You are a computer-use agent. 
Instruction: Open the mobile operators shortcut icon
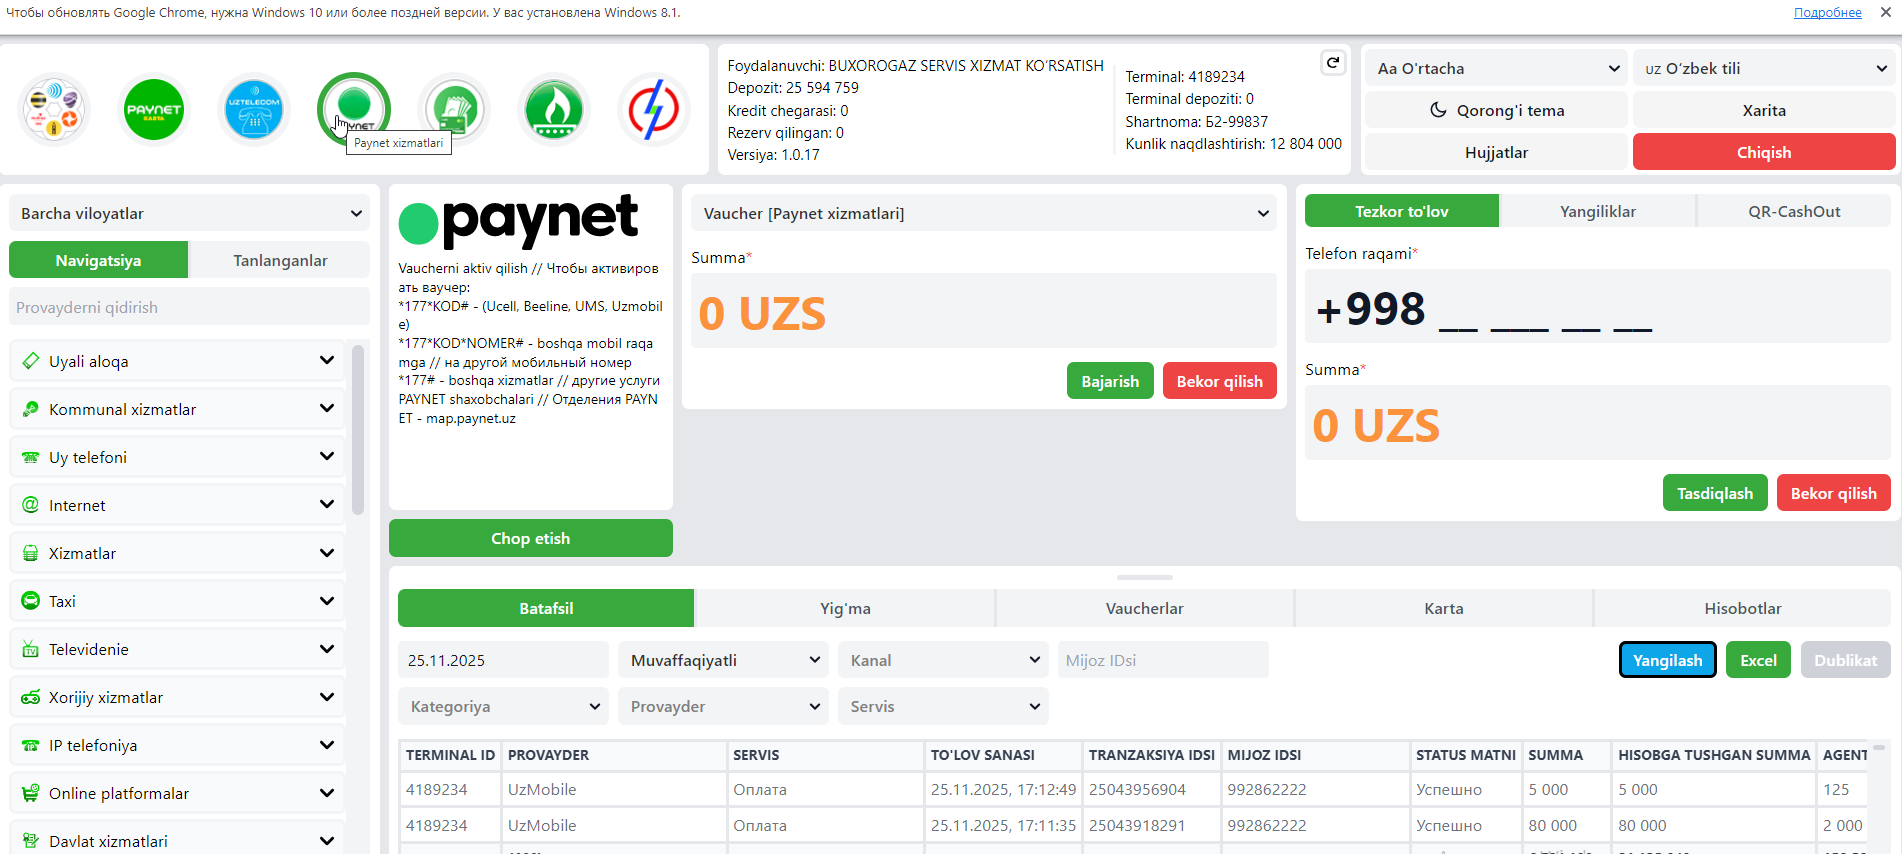pos(54,109)
